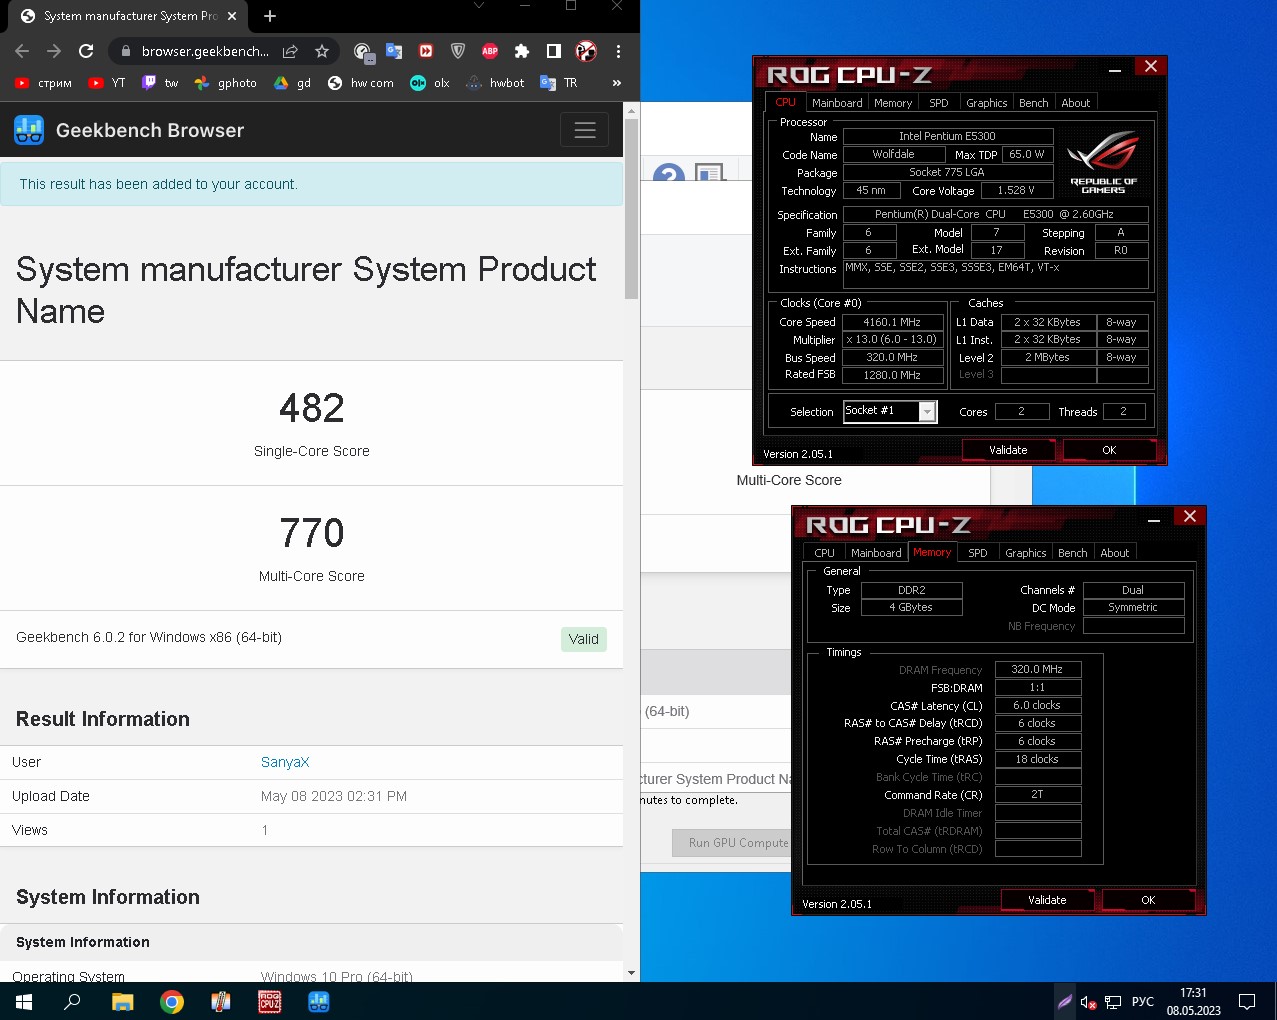The width and height of the screenshot is (1277, 1020).
Task: Select the DRAM Frequency 320.0 MHz value
Action: [1037, 669]
